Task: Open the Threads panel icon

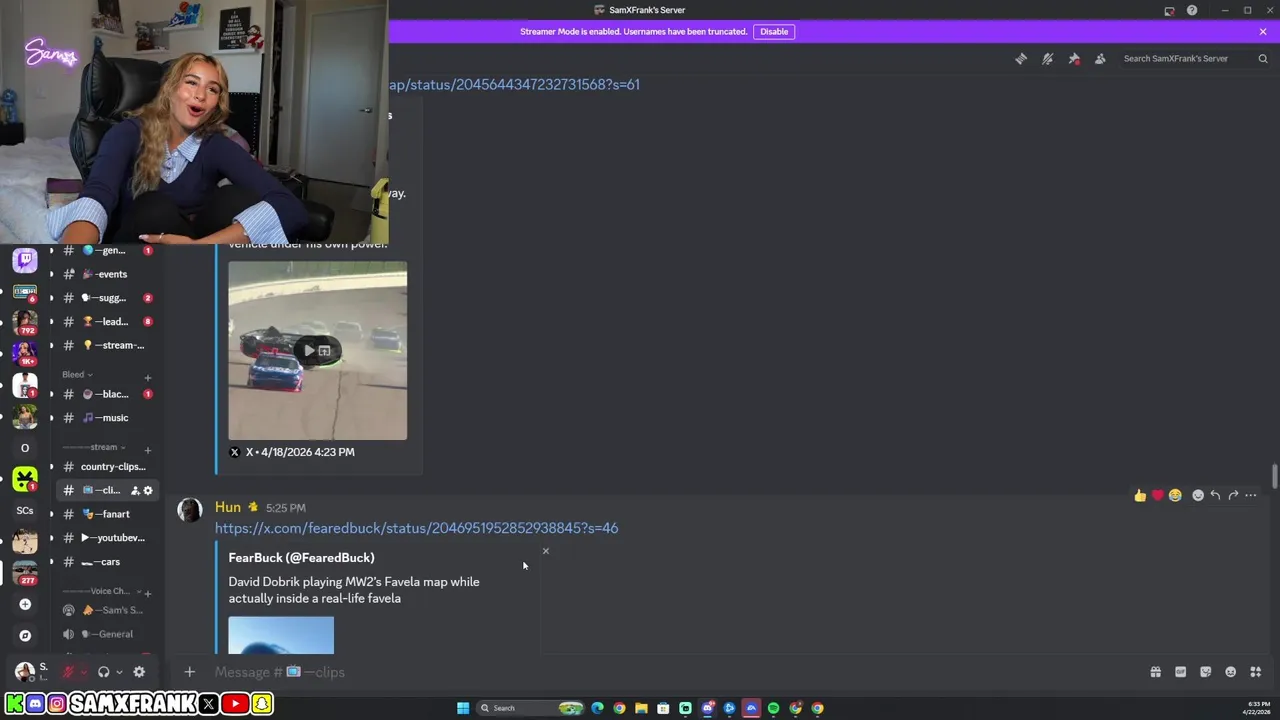Action: [x=1021, y=59]
